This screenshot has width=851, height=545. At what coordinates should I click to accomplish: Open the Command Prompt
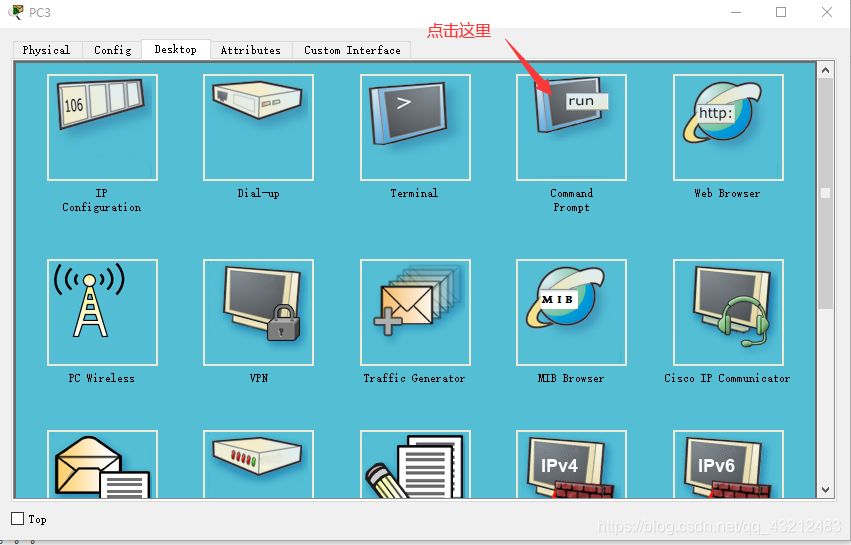571,128
